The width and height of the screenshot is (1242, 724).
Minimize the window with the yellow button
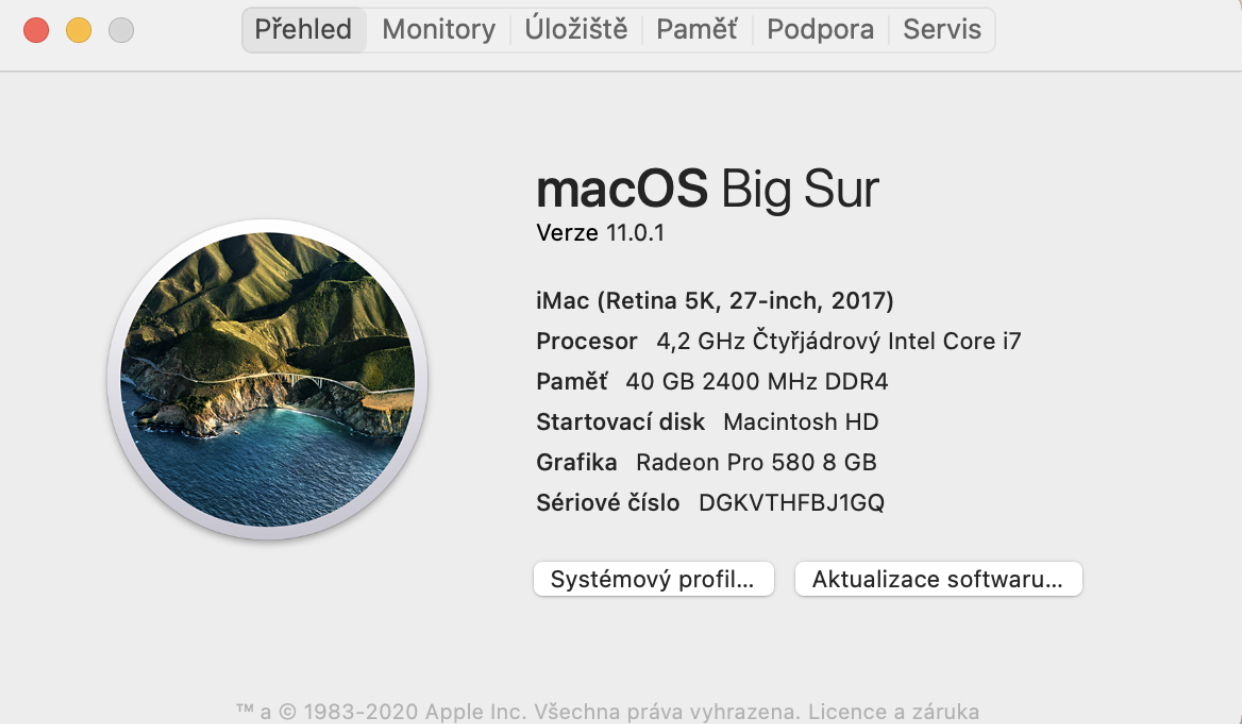click(x=79, y=30)
